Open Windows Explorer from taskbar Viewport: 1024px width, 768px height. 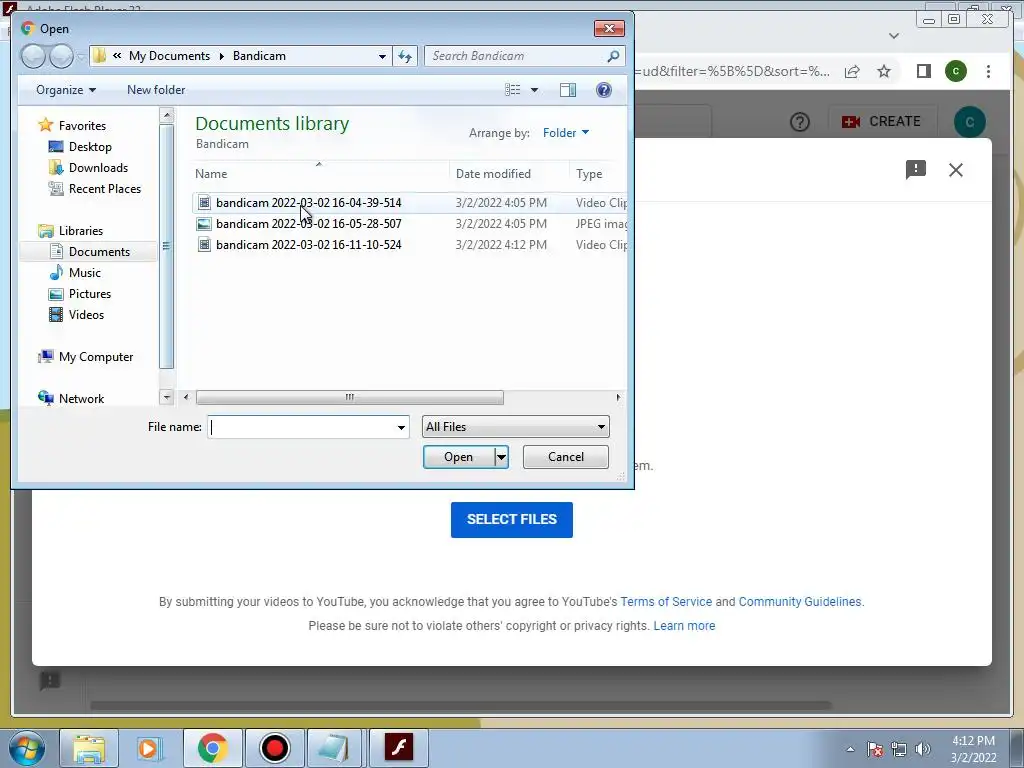pyautogui.click(x=89, y=748)
